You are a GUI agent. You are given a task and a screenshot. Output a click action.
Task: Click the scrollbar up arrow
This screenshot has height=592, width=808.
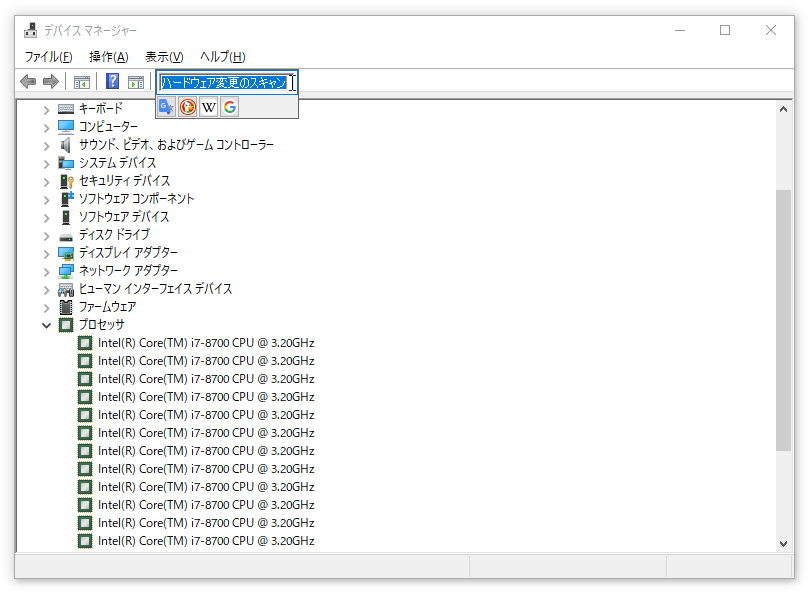pyautogui.click(x=783, y=109)
